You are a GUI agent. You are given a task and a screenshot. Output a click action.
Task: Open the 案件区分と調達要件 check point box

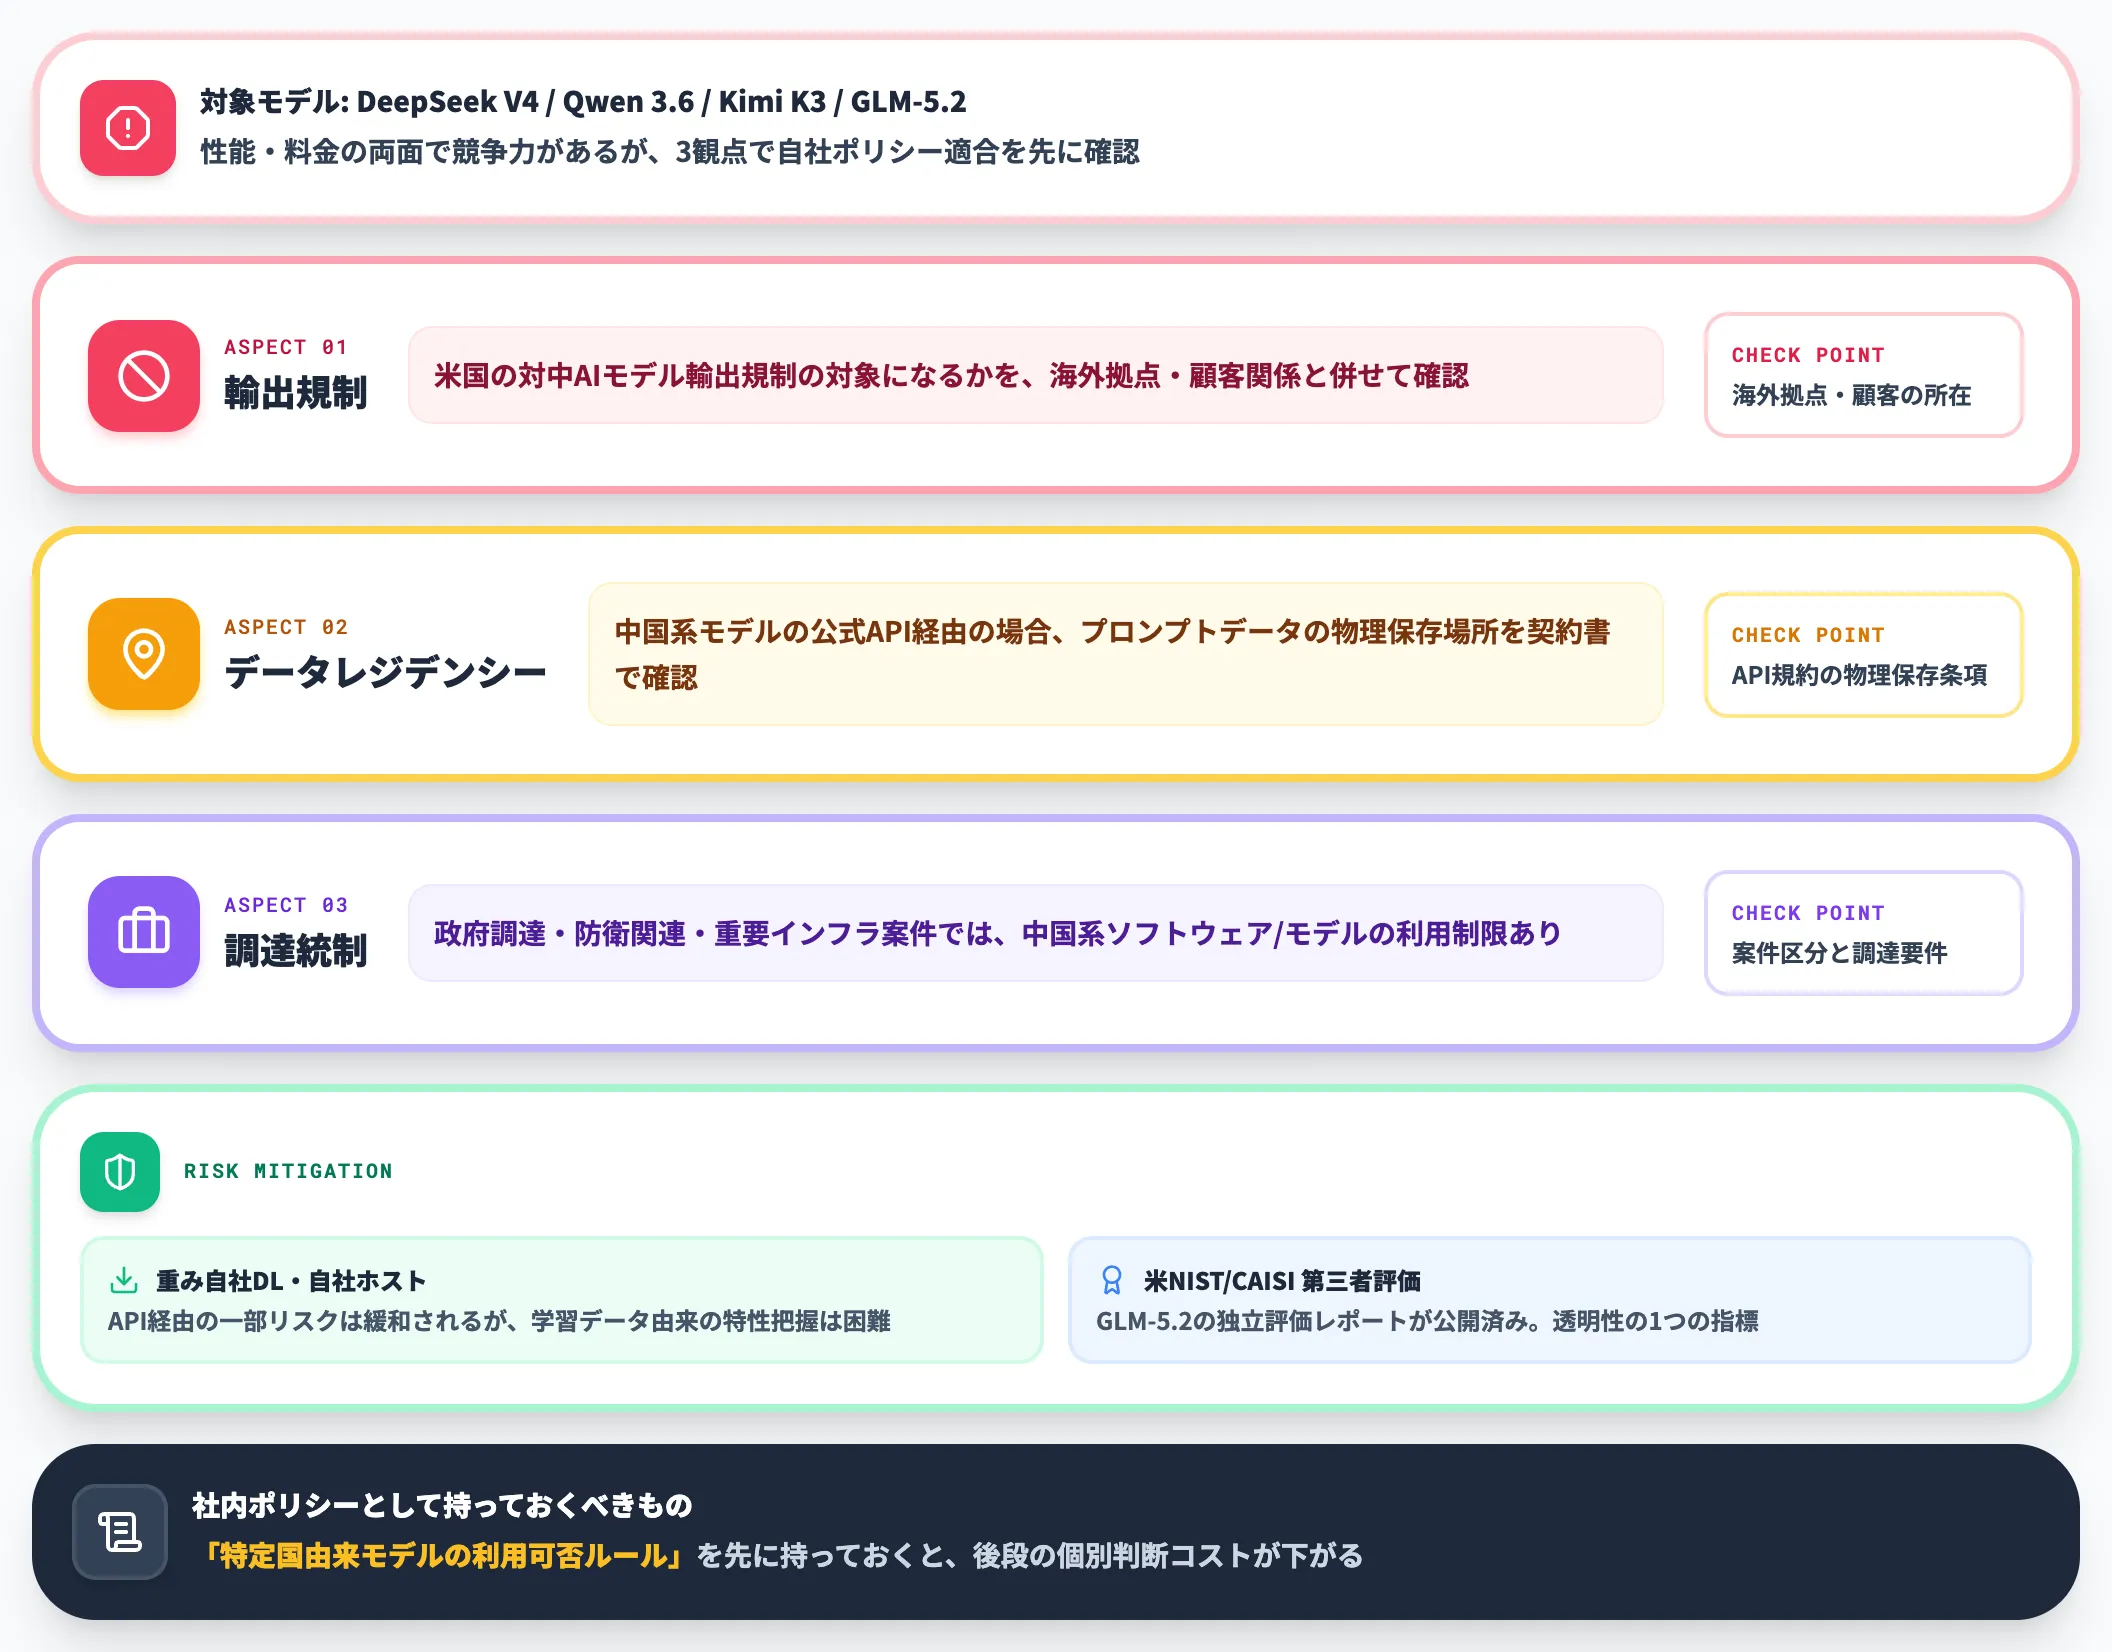(1864, 933)
